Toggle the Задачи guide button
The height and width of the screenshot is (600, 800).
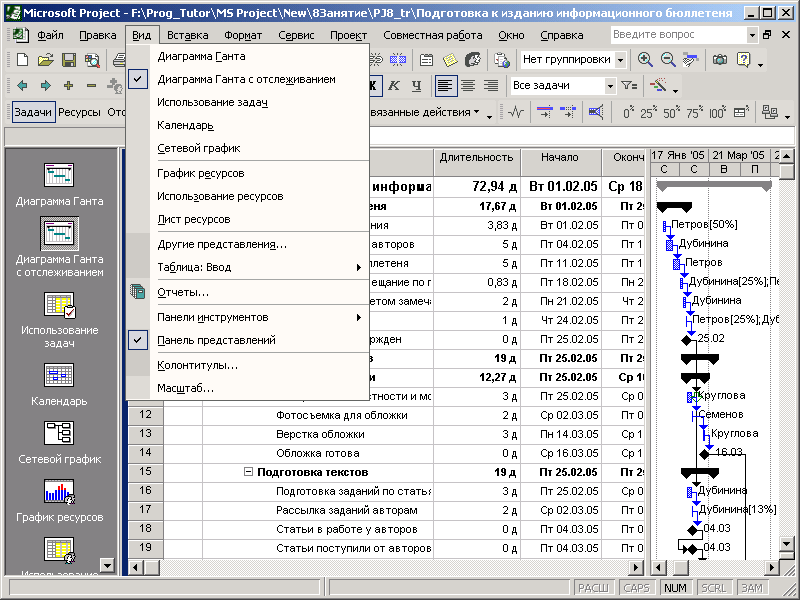[x=33, y=112]
